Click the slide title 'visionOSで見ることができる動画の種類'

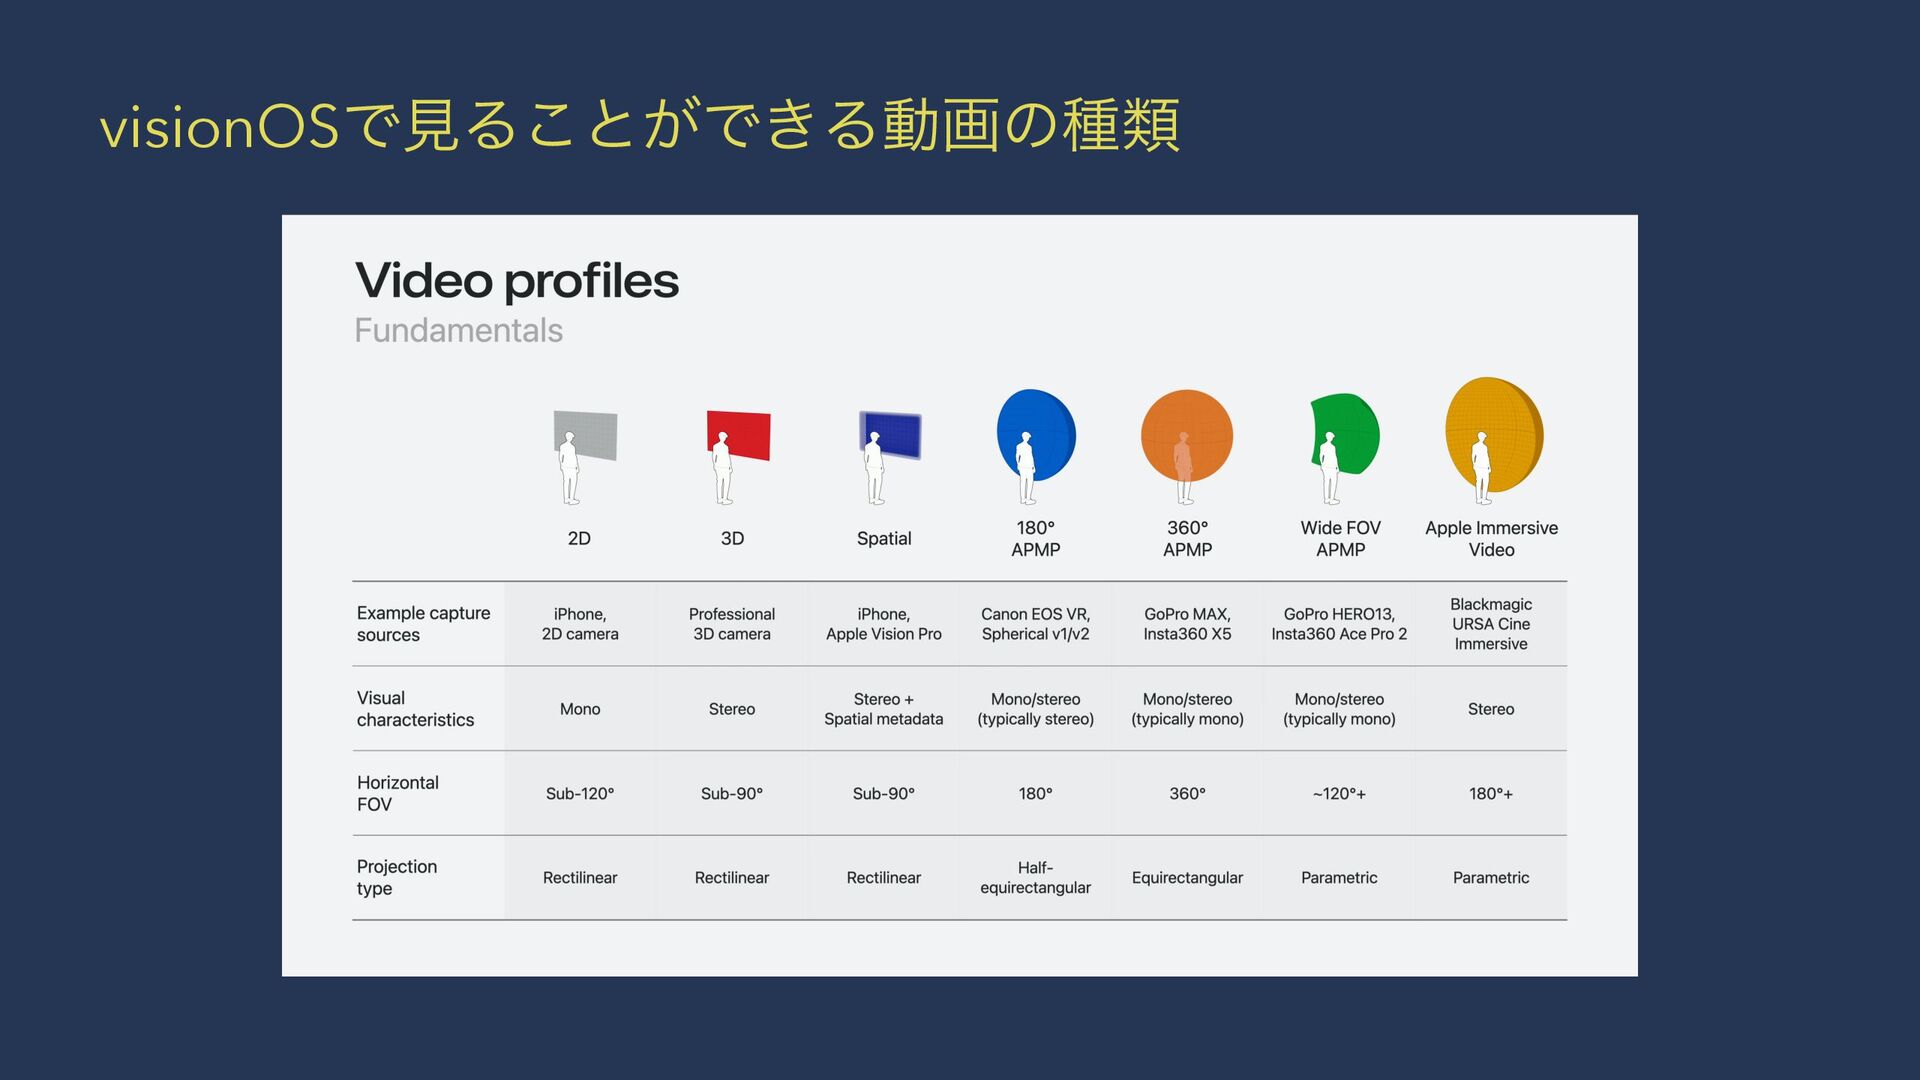pyautogui.click(x=640, y=126)
